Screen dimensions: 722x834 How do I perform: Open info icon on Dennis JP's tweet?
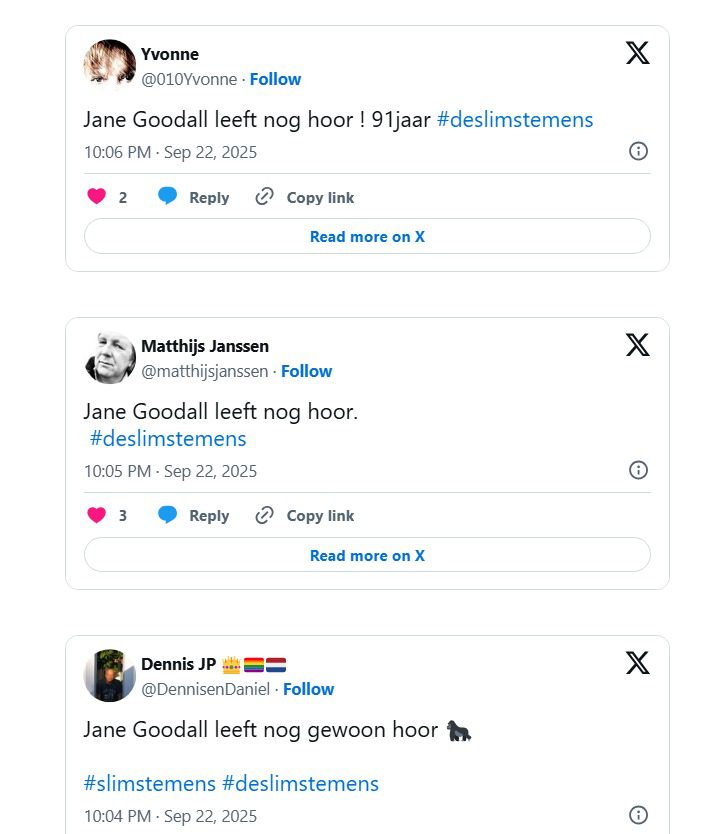(638, 814)
